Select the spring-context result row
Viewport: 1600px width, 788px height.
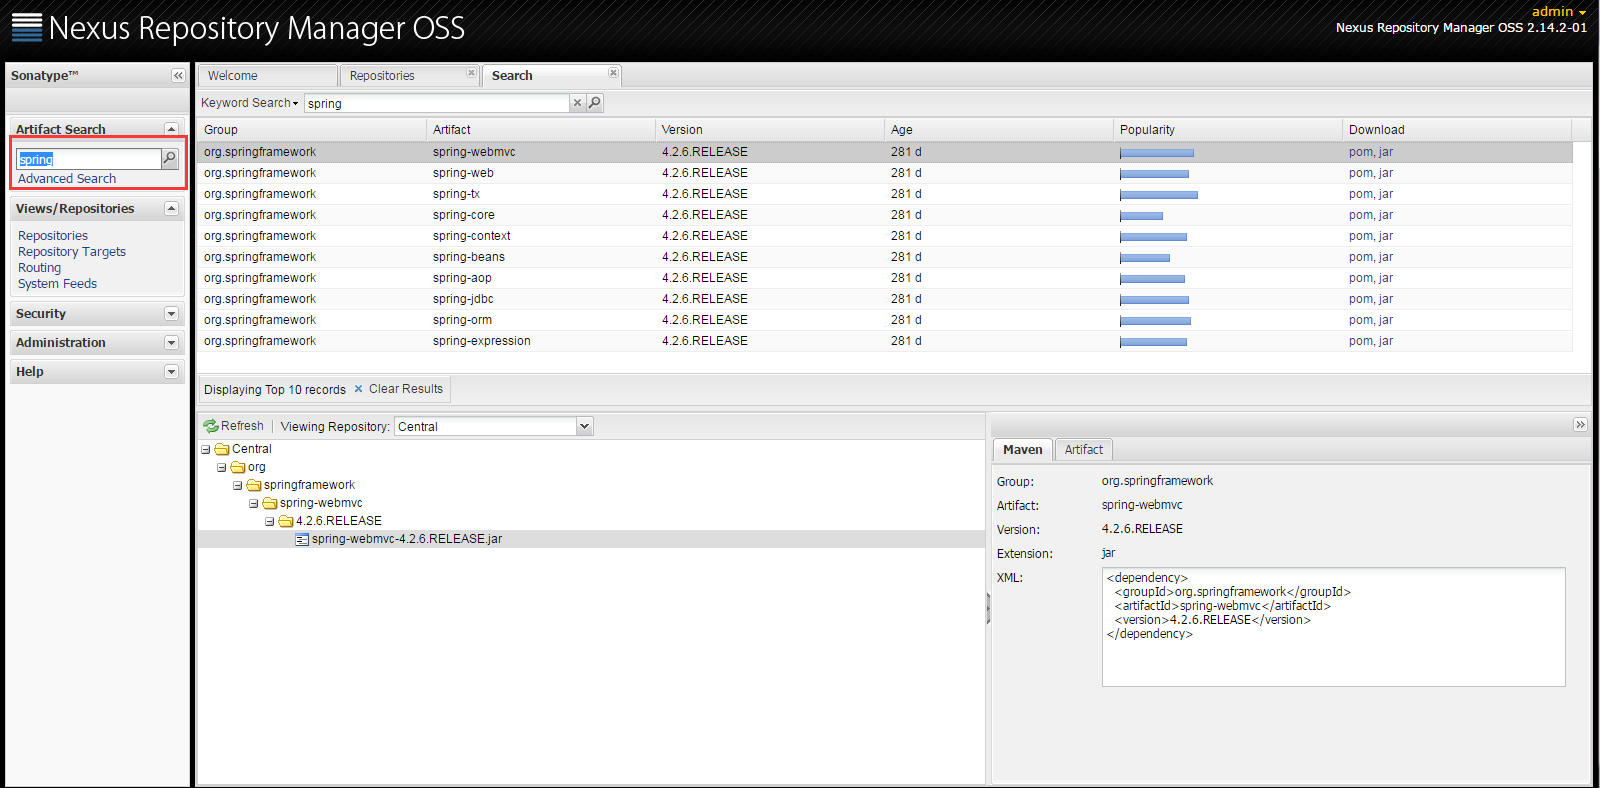[x=885, y=236]
